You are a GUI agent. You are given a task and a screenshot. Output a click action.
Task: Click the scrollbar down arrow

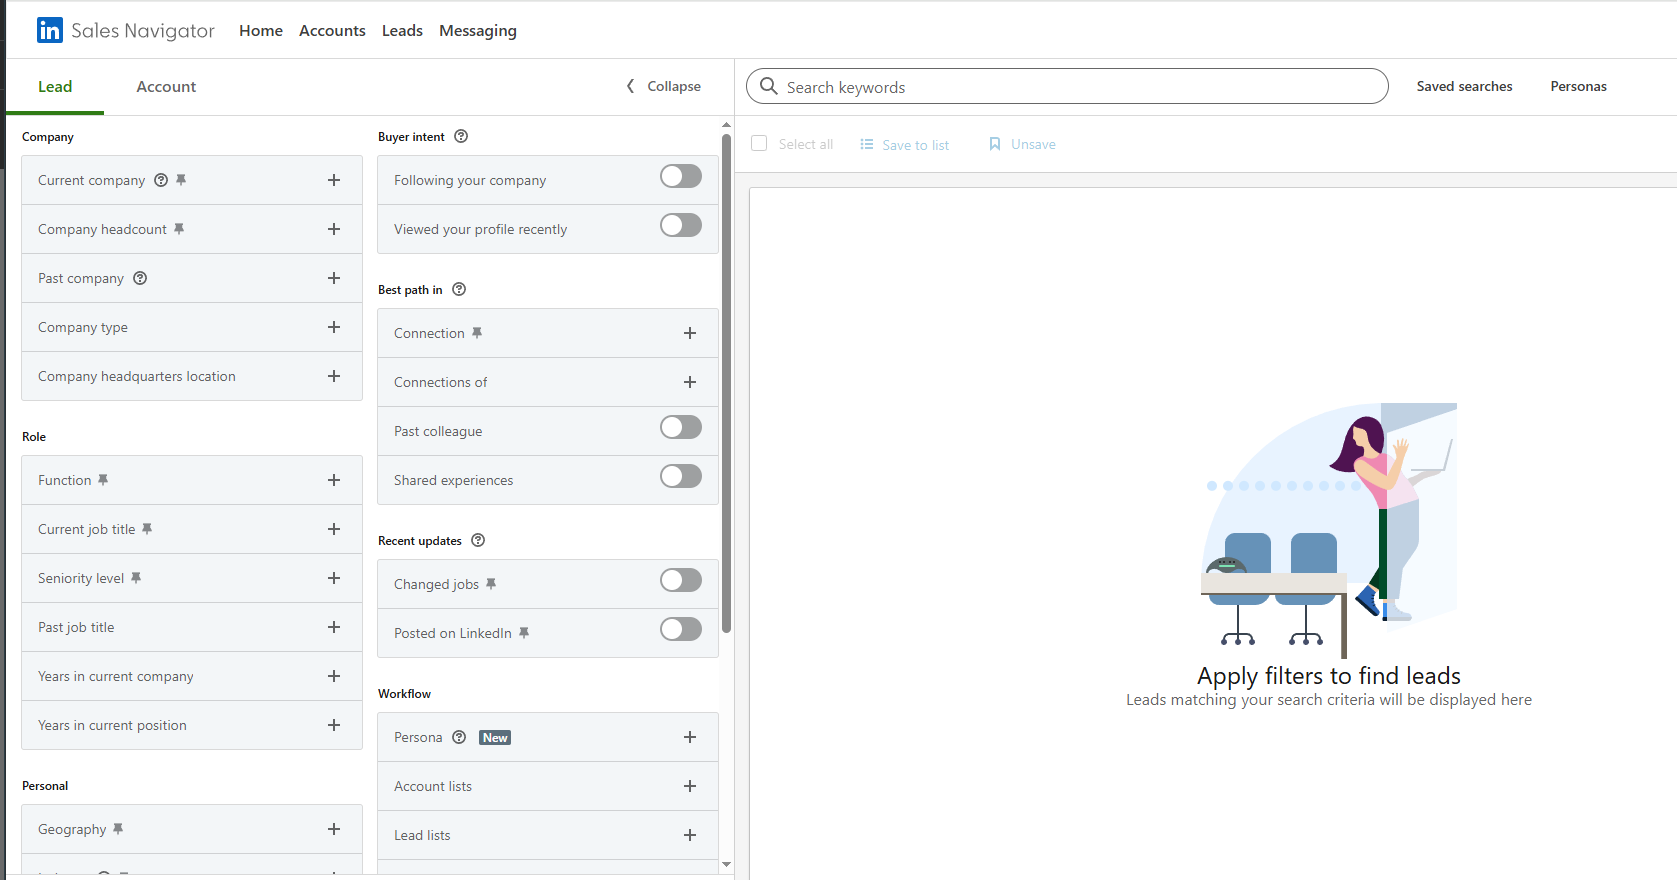click(726, 864)
